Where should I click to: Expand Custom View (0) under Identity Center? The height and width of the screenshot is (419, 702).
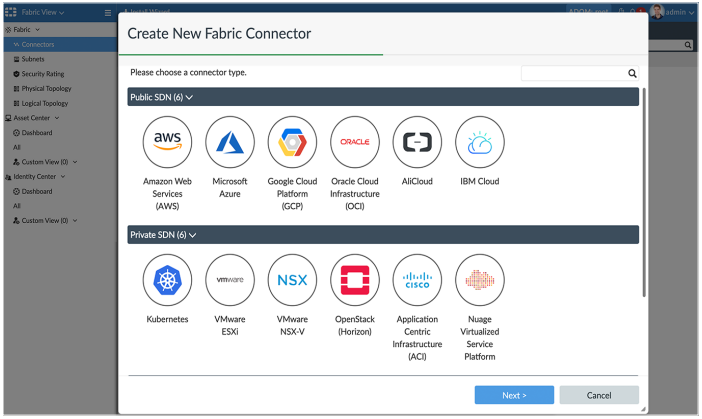coord(75,221)
